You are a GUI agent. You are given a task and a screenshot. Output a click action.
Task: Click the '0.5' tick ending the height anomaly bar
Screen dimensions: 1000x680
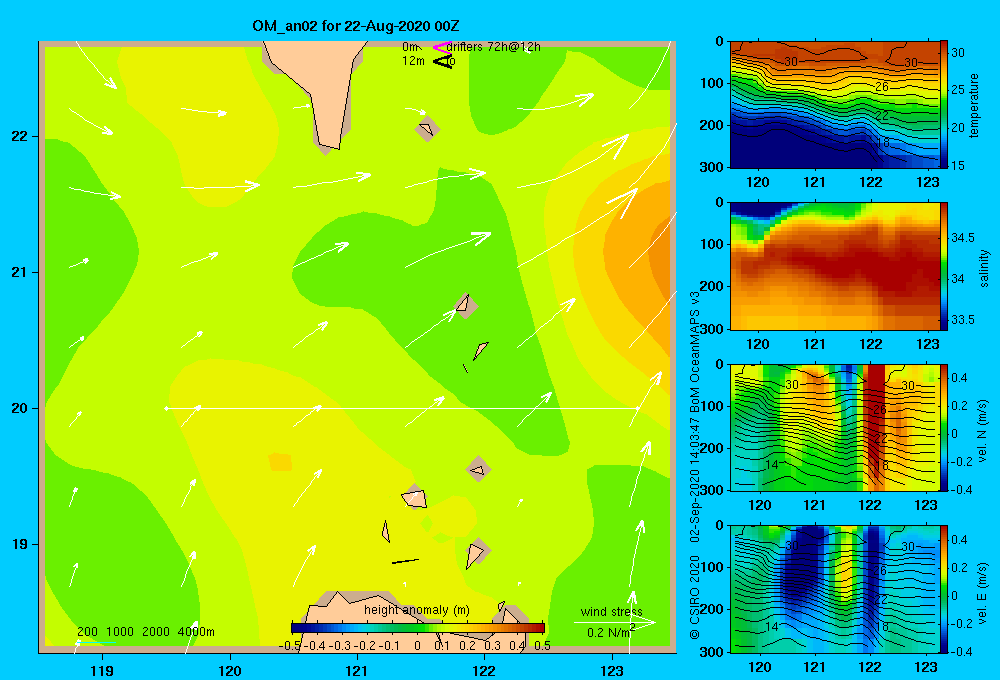tap(542, 646)
